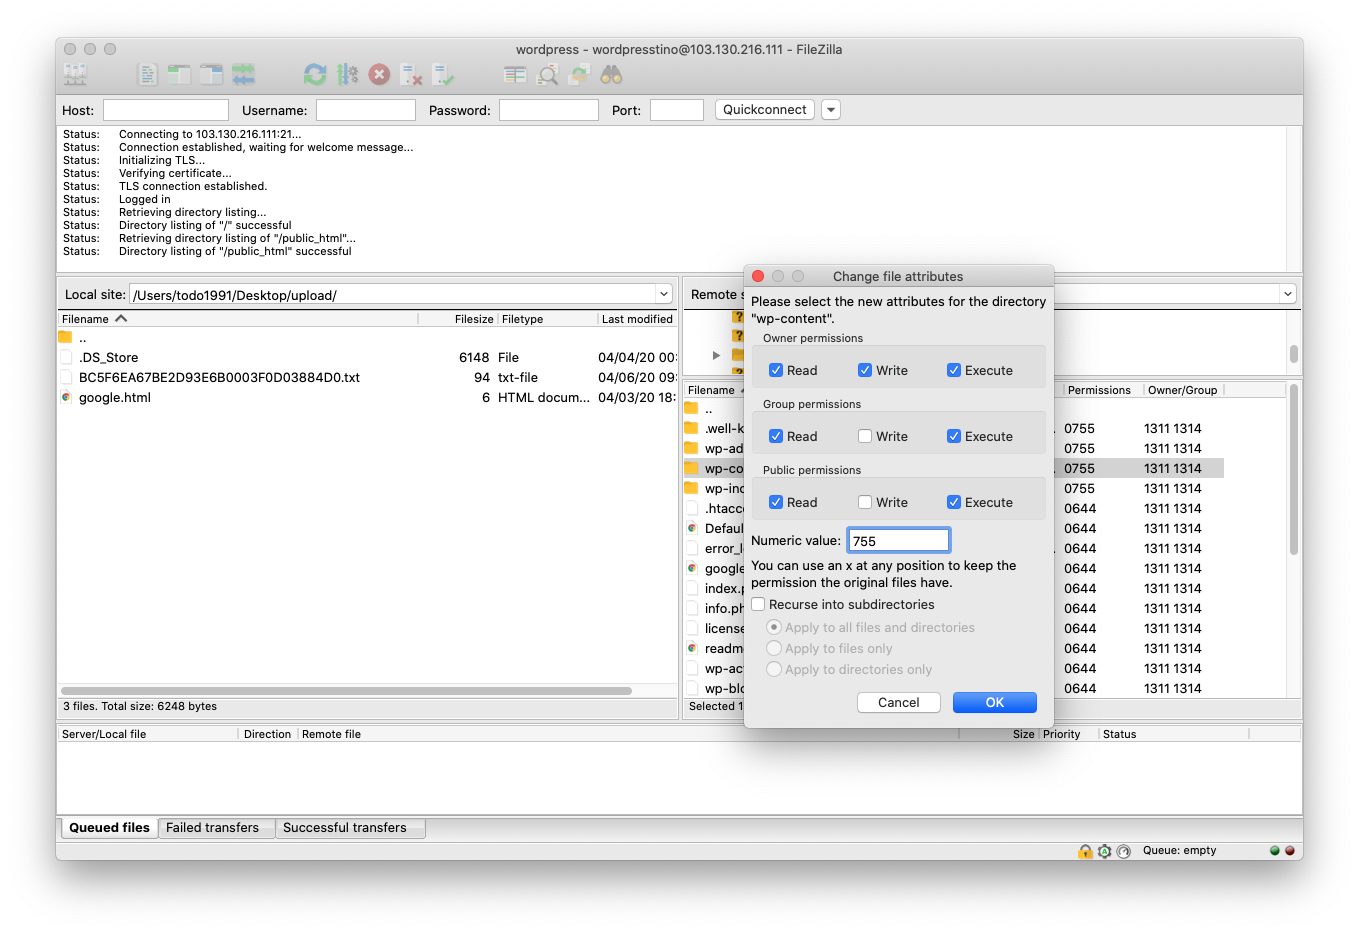
Task: Click the remote file list vertical scrollbar
Action: 1294,470
